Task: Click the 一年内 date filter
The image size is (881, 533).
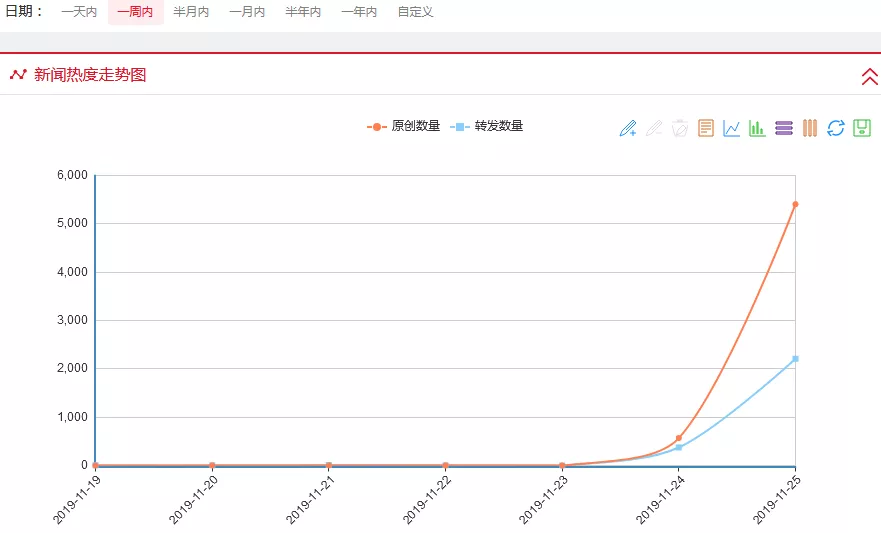Action: pos(360,12)
